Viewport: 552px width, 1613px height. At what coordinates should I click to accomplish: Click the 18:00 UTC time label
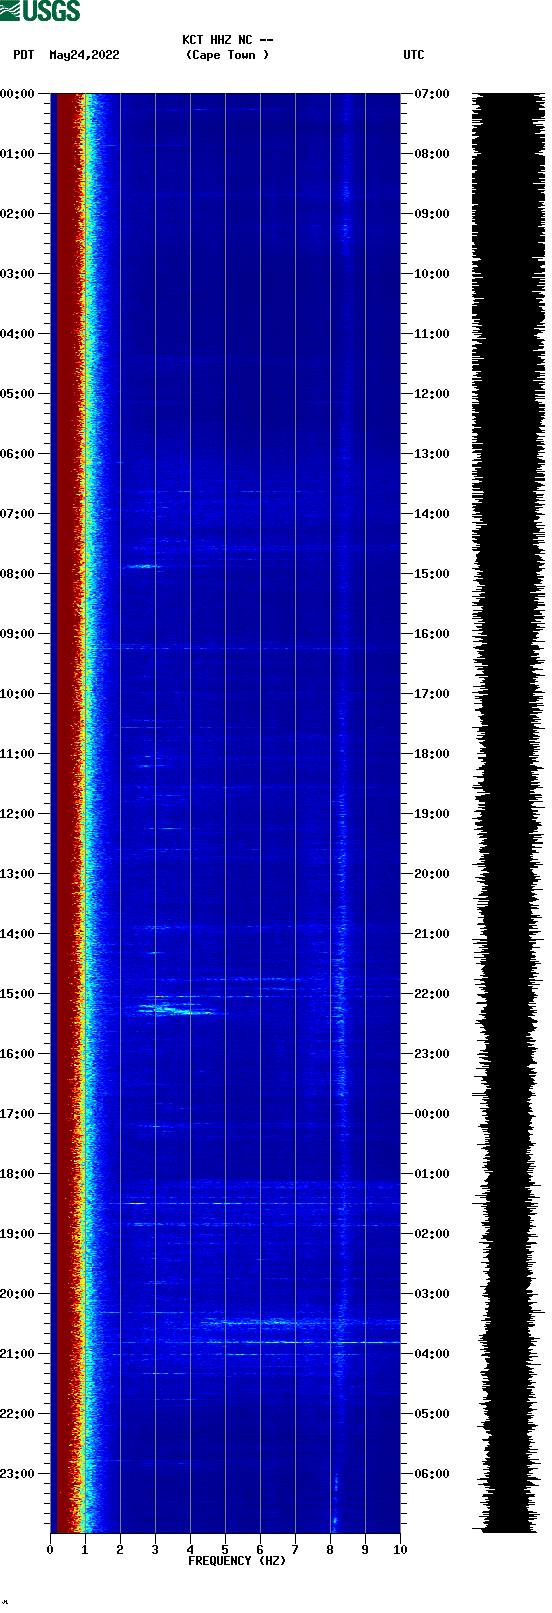[x=432, y=754]
